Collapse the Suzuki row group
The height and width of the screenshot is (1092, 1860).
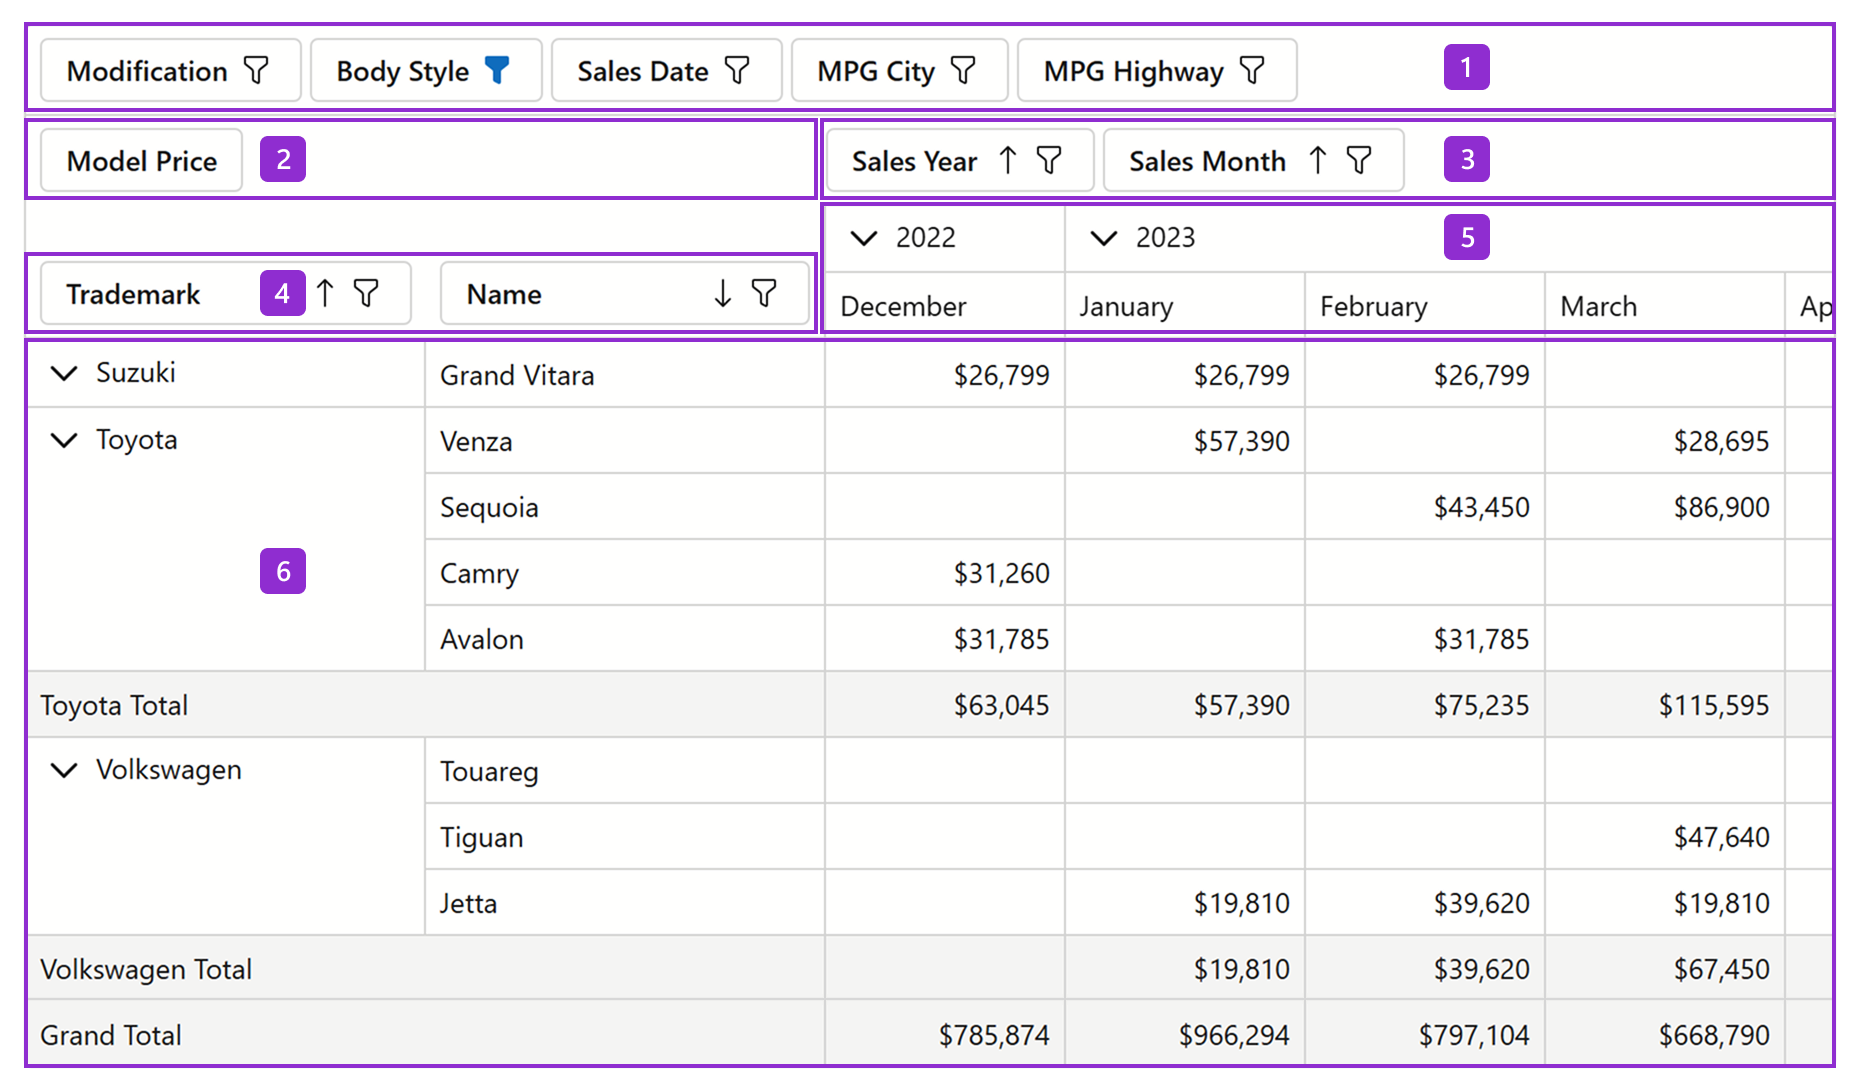coord(64,373)
